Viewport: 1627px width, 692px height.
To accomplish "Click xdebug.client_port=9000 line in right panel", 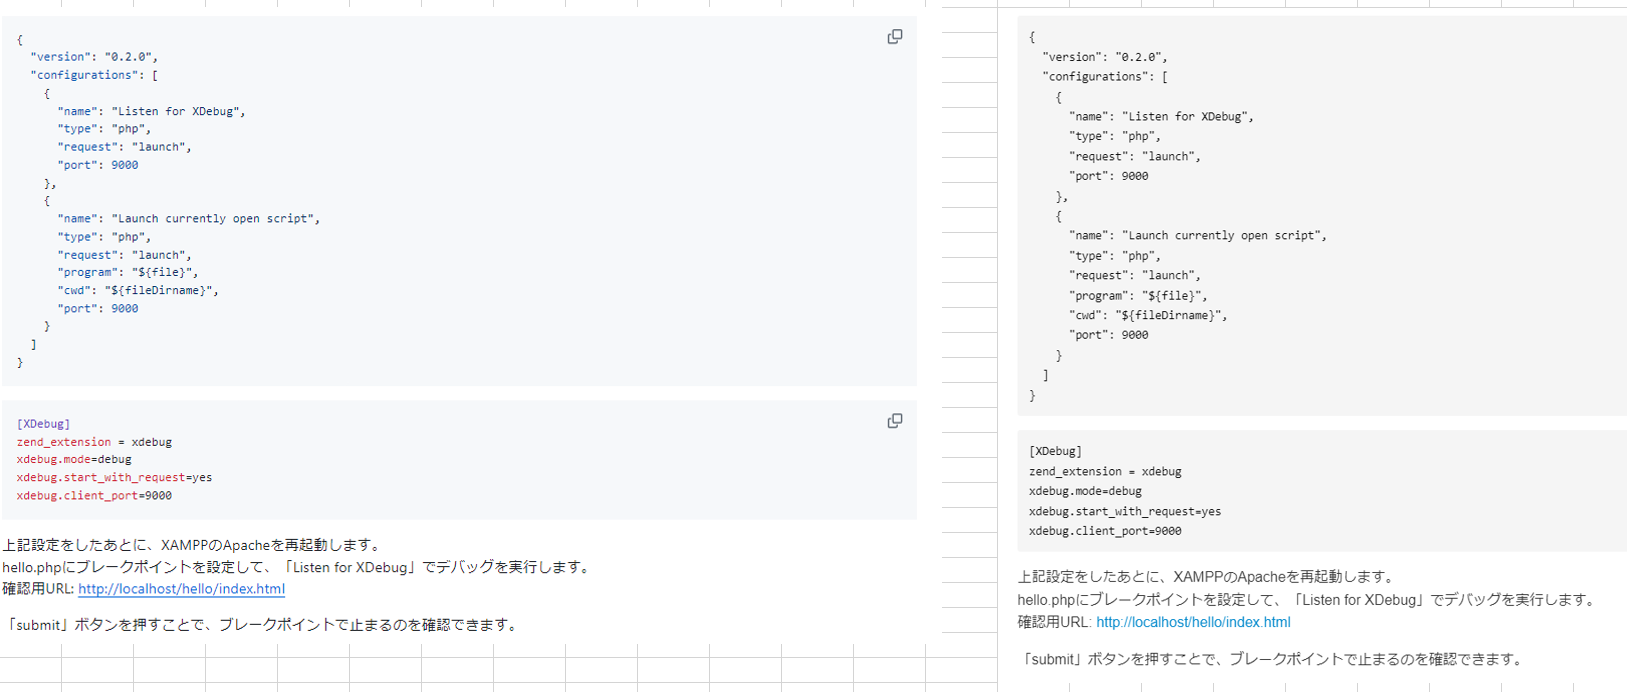I will 1105,532.
